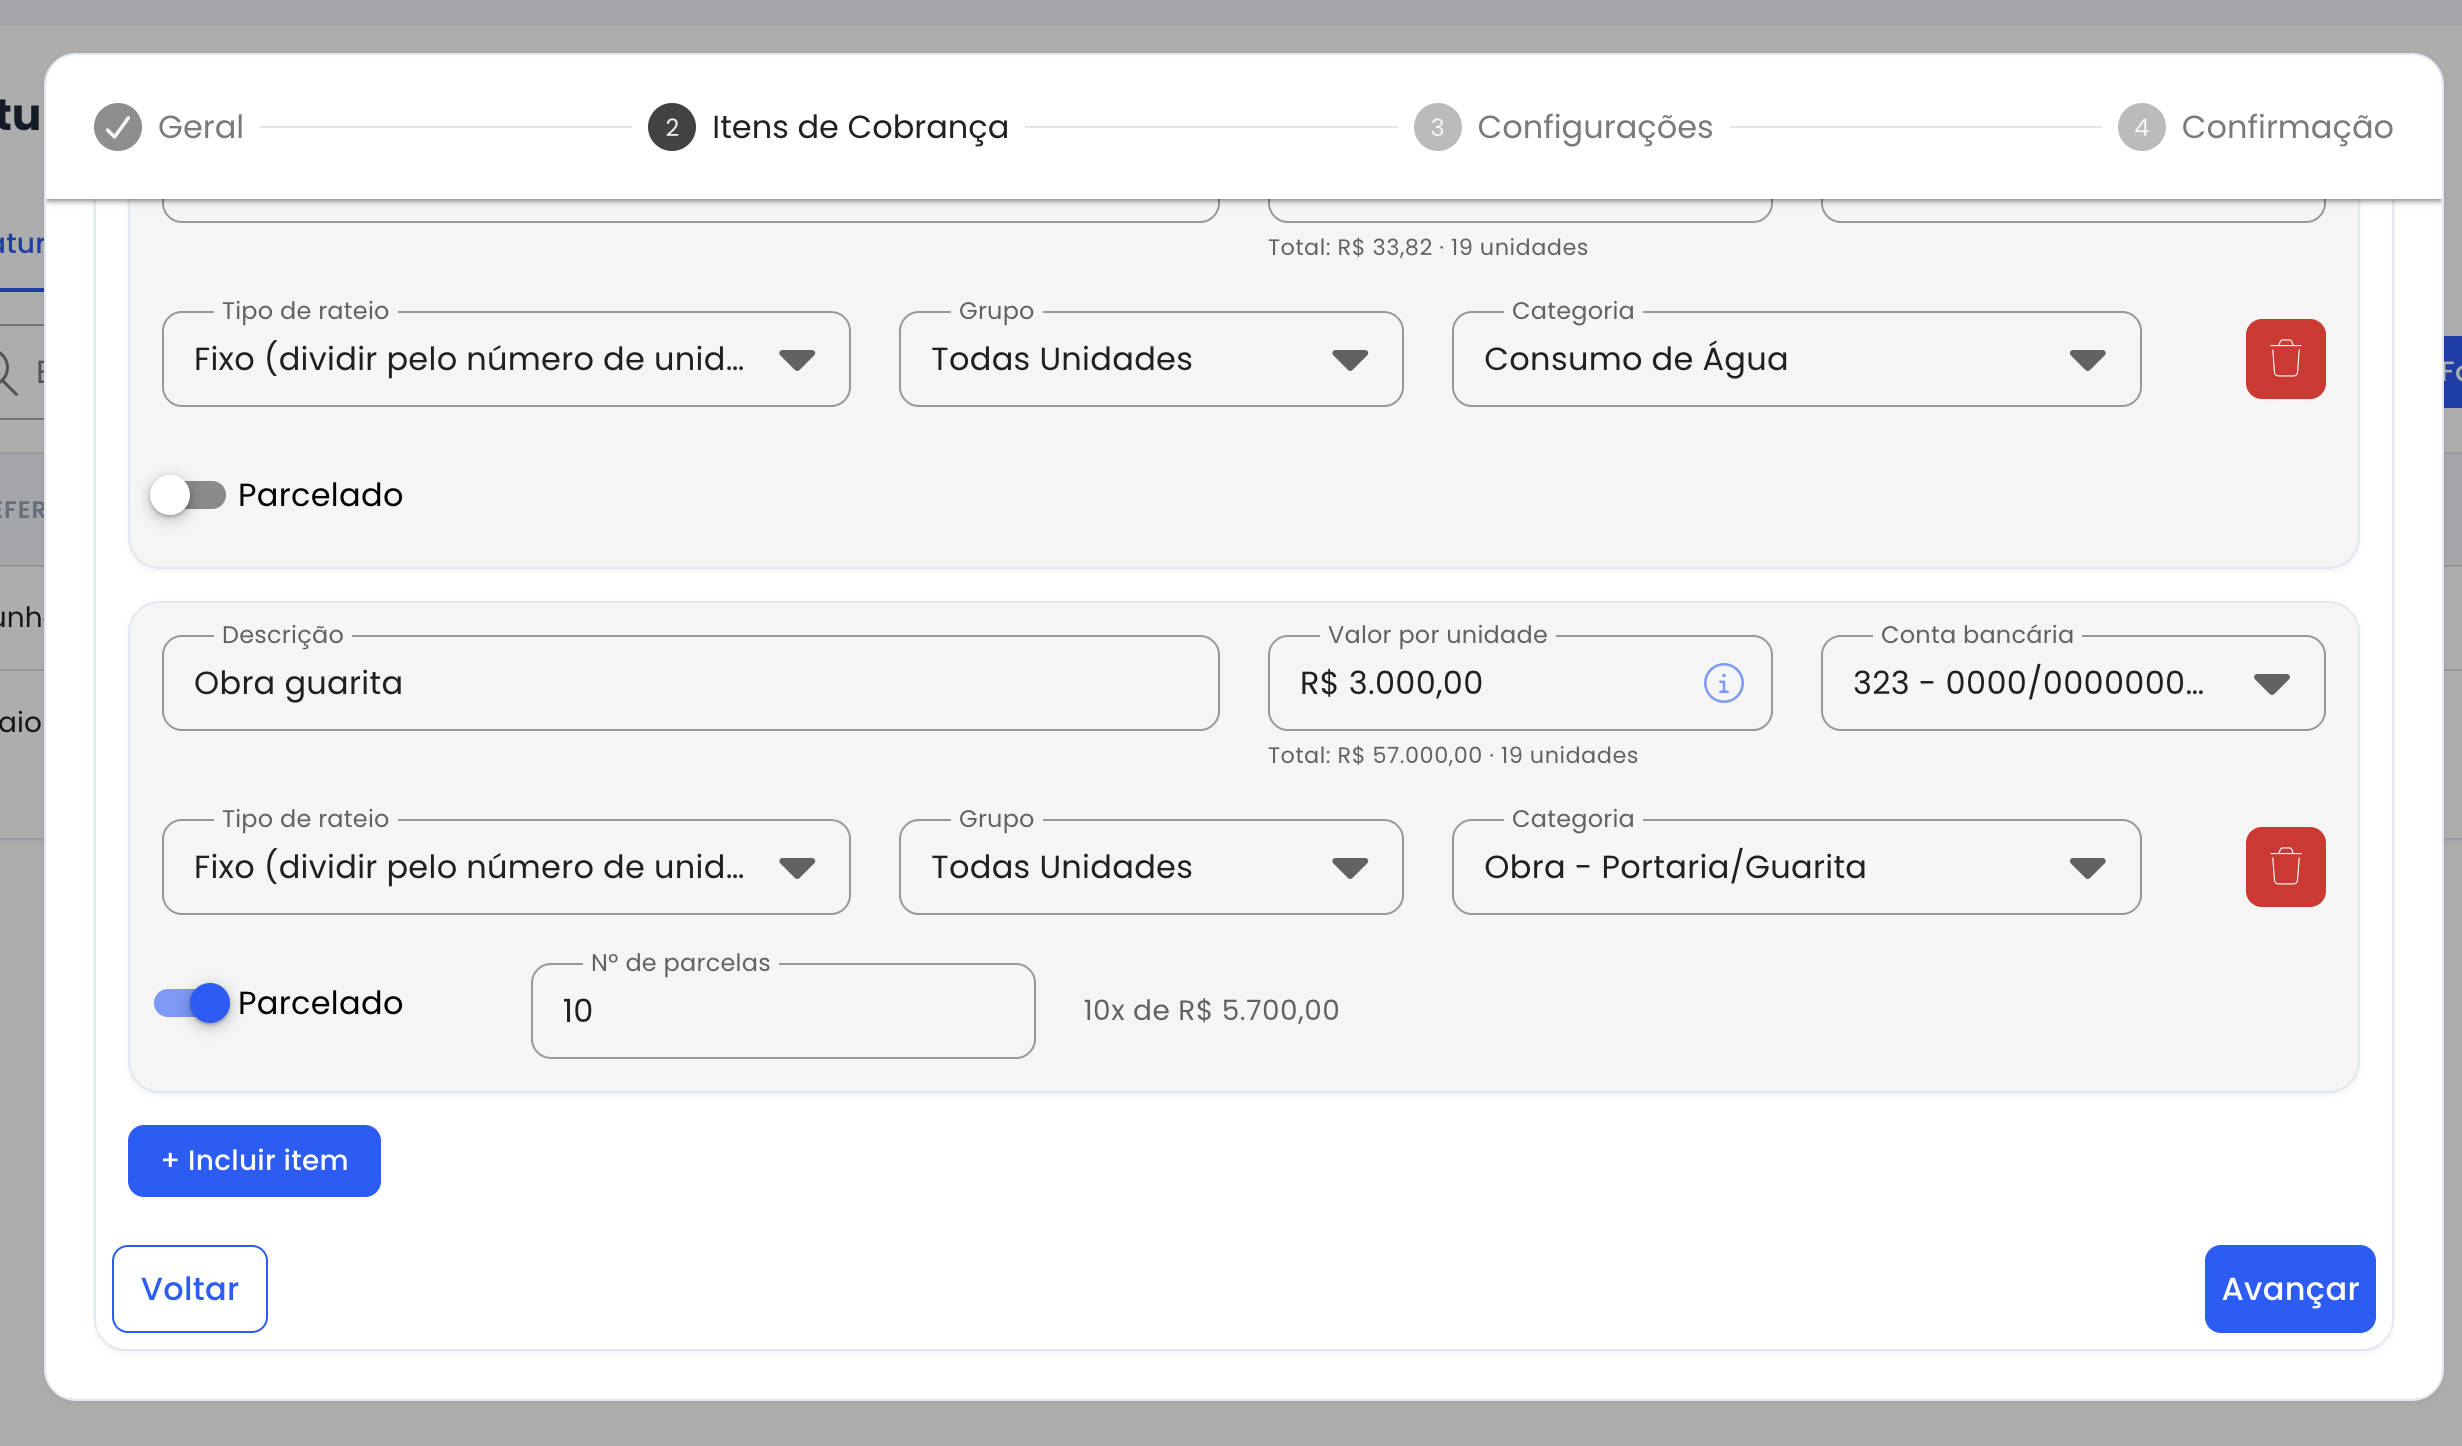
Task: Click the Geral step checkmark icon
Action: tap(118, 127)
